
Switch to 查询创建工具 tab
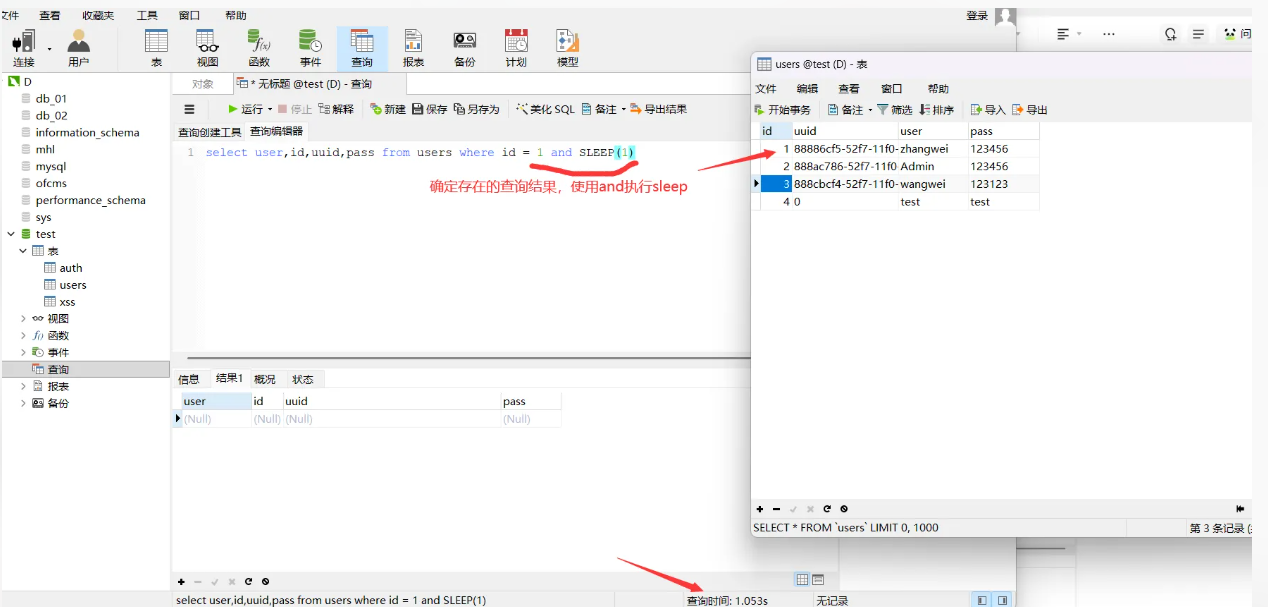point(210,132)
